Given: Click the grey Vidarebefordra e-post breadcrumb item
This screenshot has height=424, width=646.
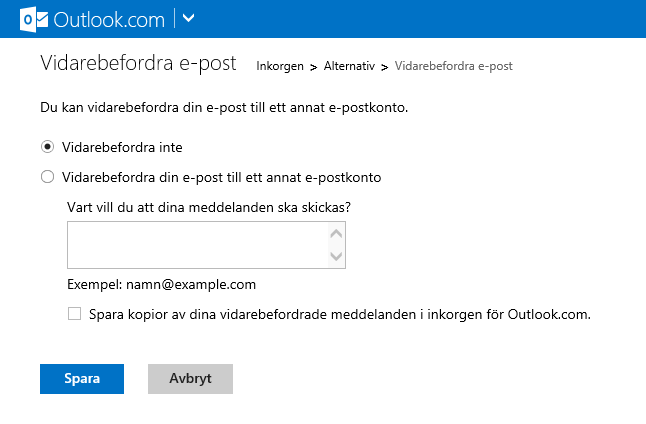Looking at the screenshot, I should [x=454, y=66].
